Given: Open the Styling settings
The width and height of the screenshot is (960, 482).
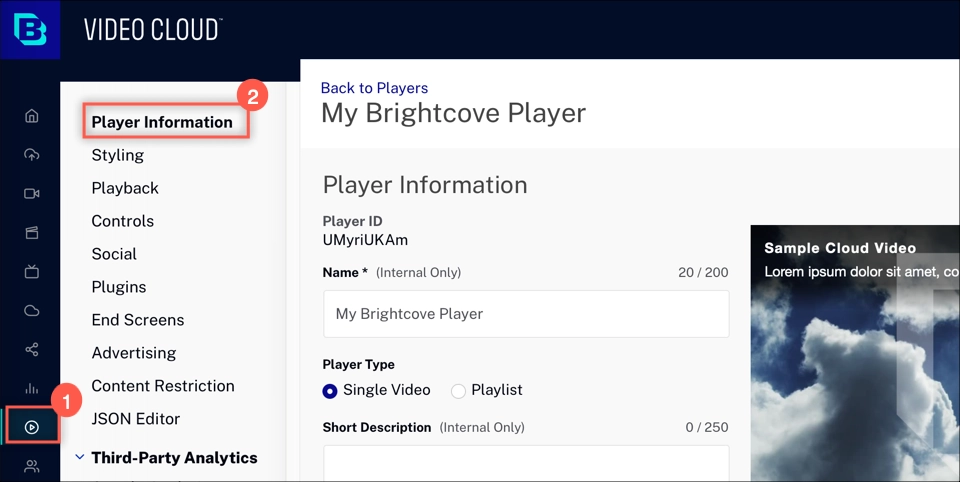Looking at the screenshot, I should [x=118, y=155].
